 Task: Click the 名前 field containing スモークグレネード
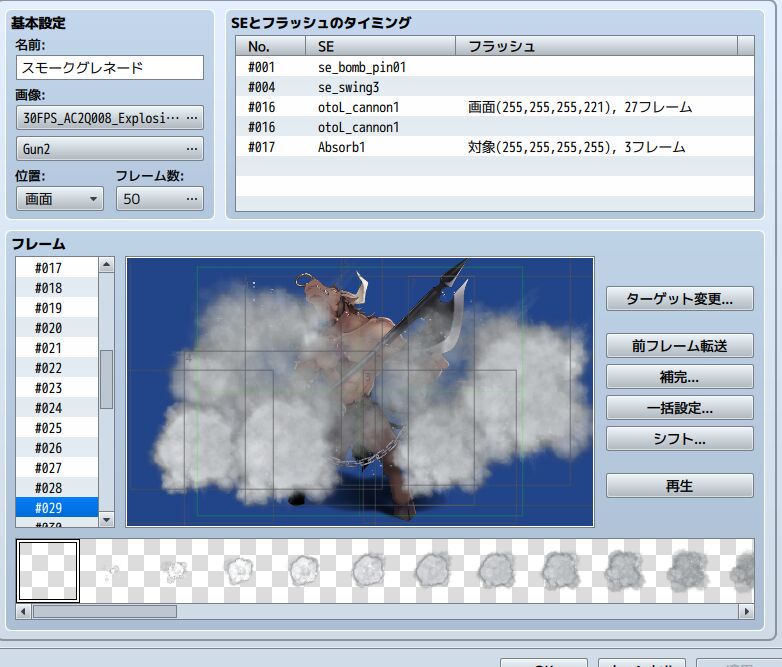tap(110, 67)
